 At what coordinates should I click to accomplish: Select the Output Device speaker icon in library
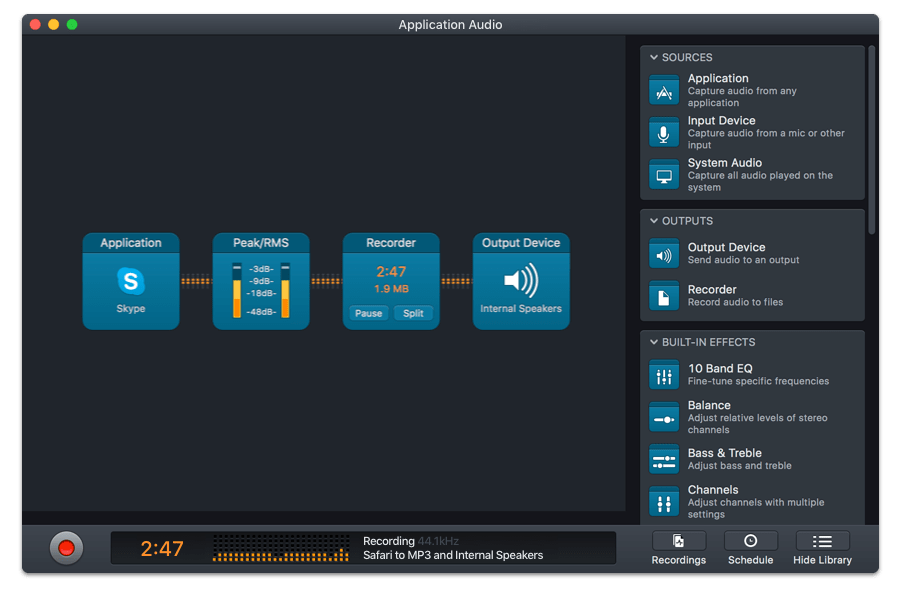click(664, 254)
